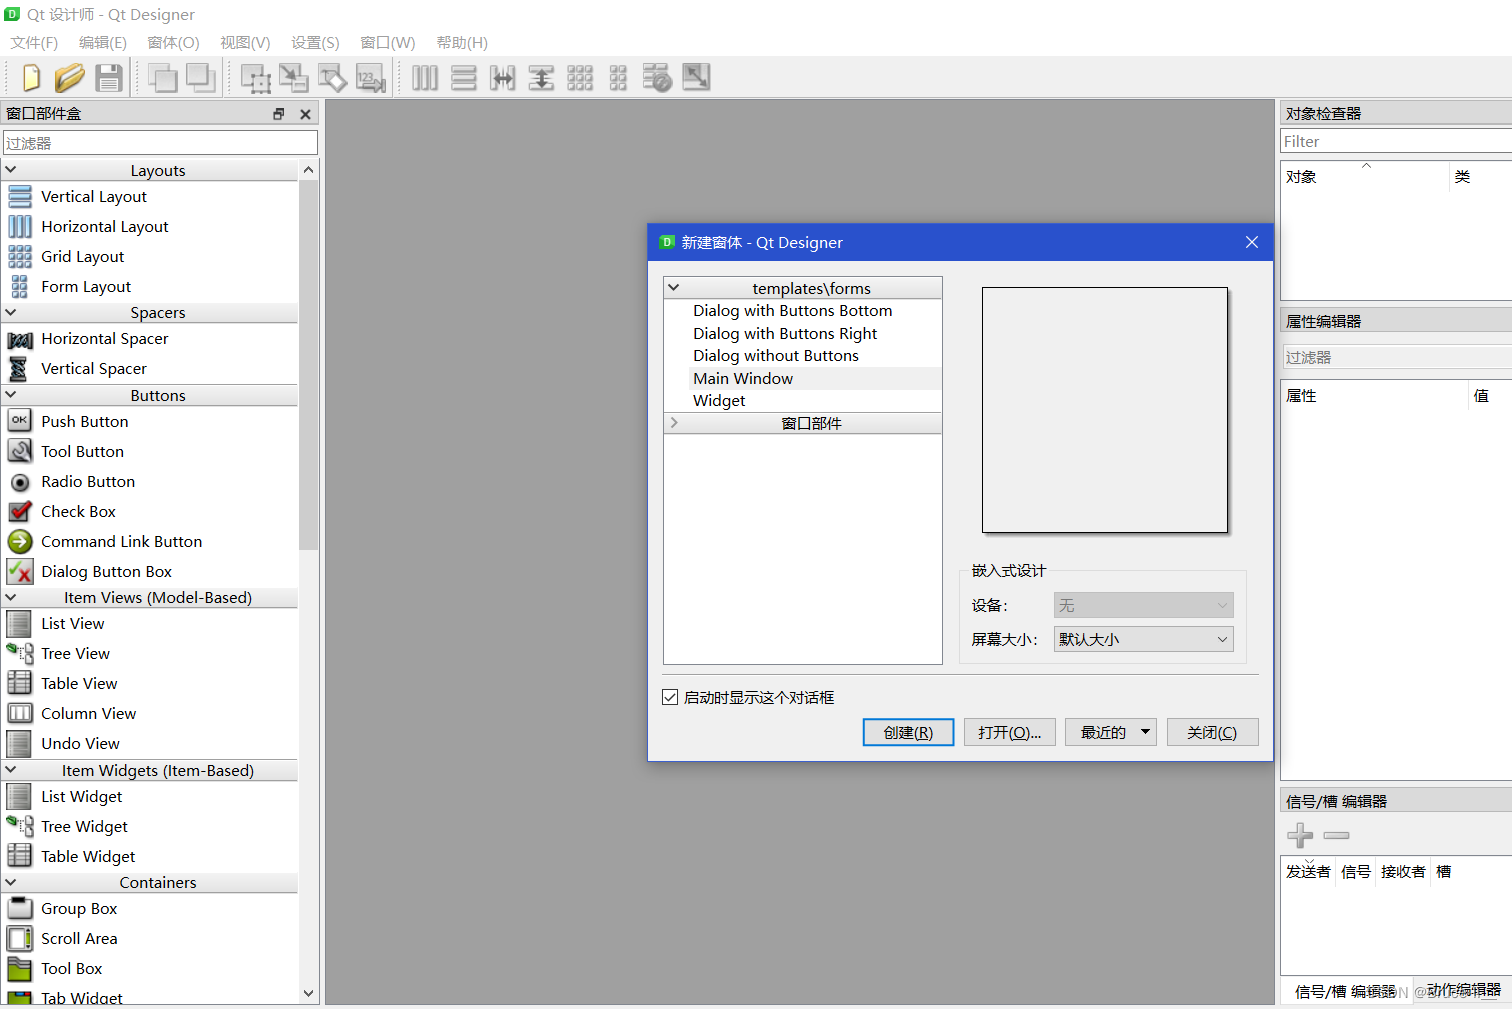Viewport: 1512px width, 1009px height.
Task: Click the New form toolbar icon
Action: coord(31,77)
